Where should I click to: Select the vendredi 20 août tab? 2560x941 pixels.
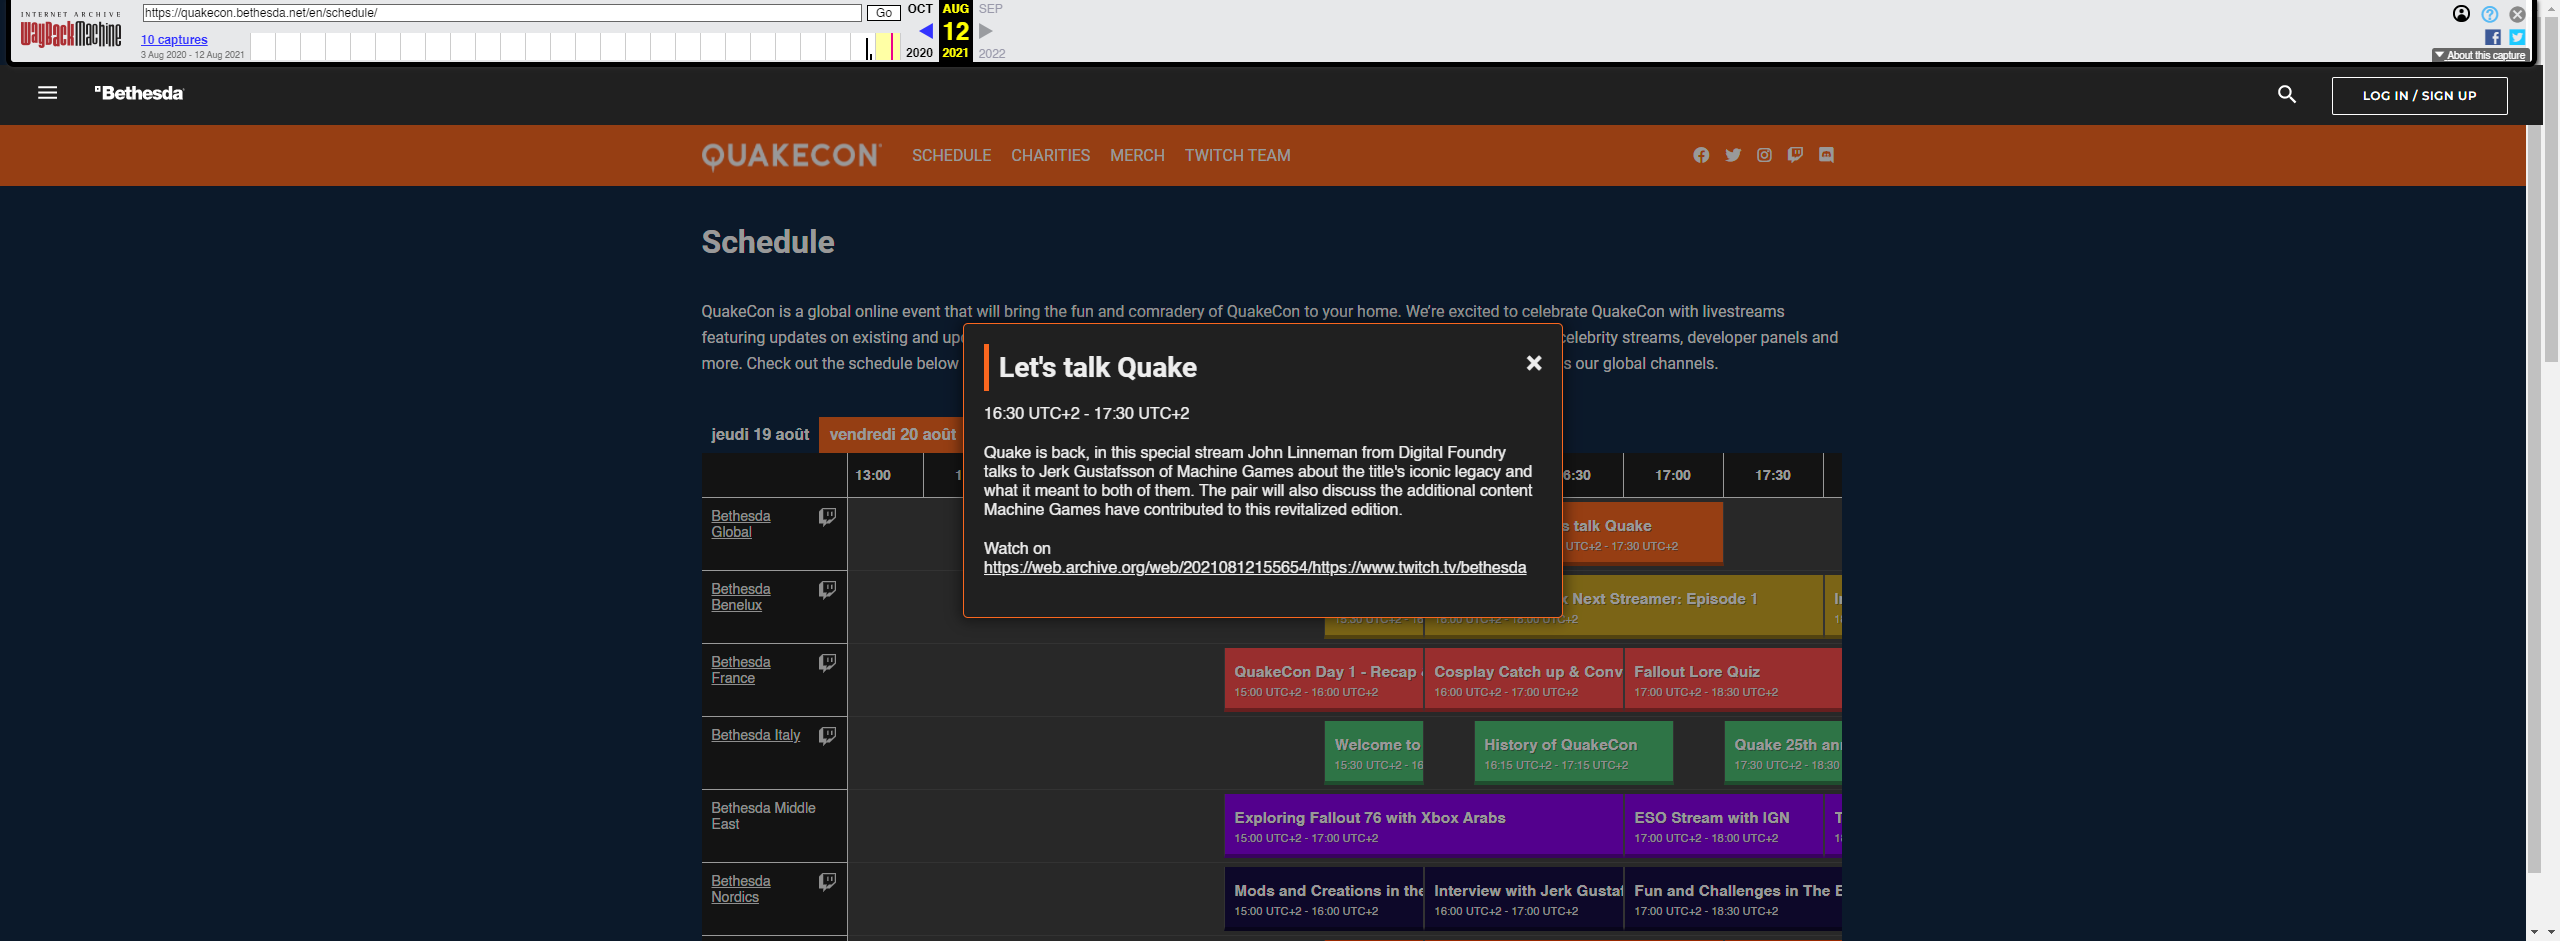tap(892, 435)
